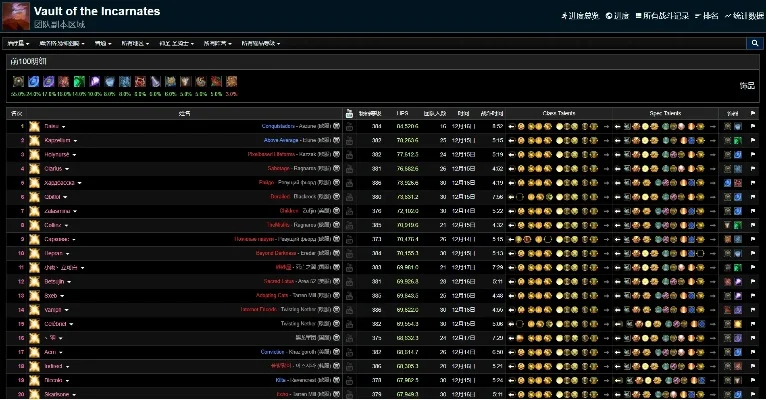Open player Holynurse in rank 3

[57, 155]
